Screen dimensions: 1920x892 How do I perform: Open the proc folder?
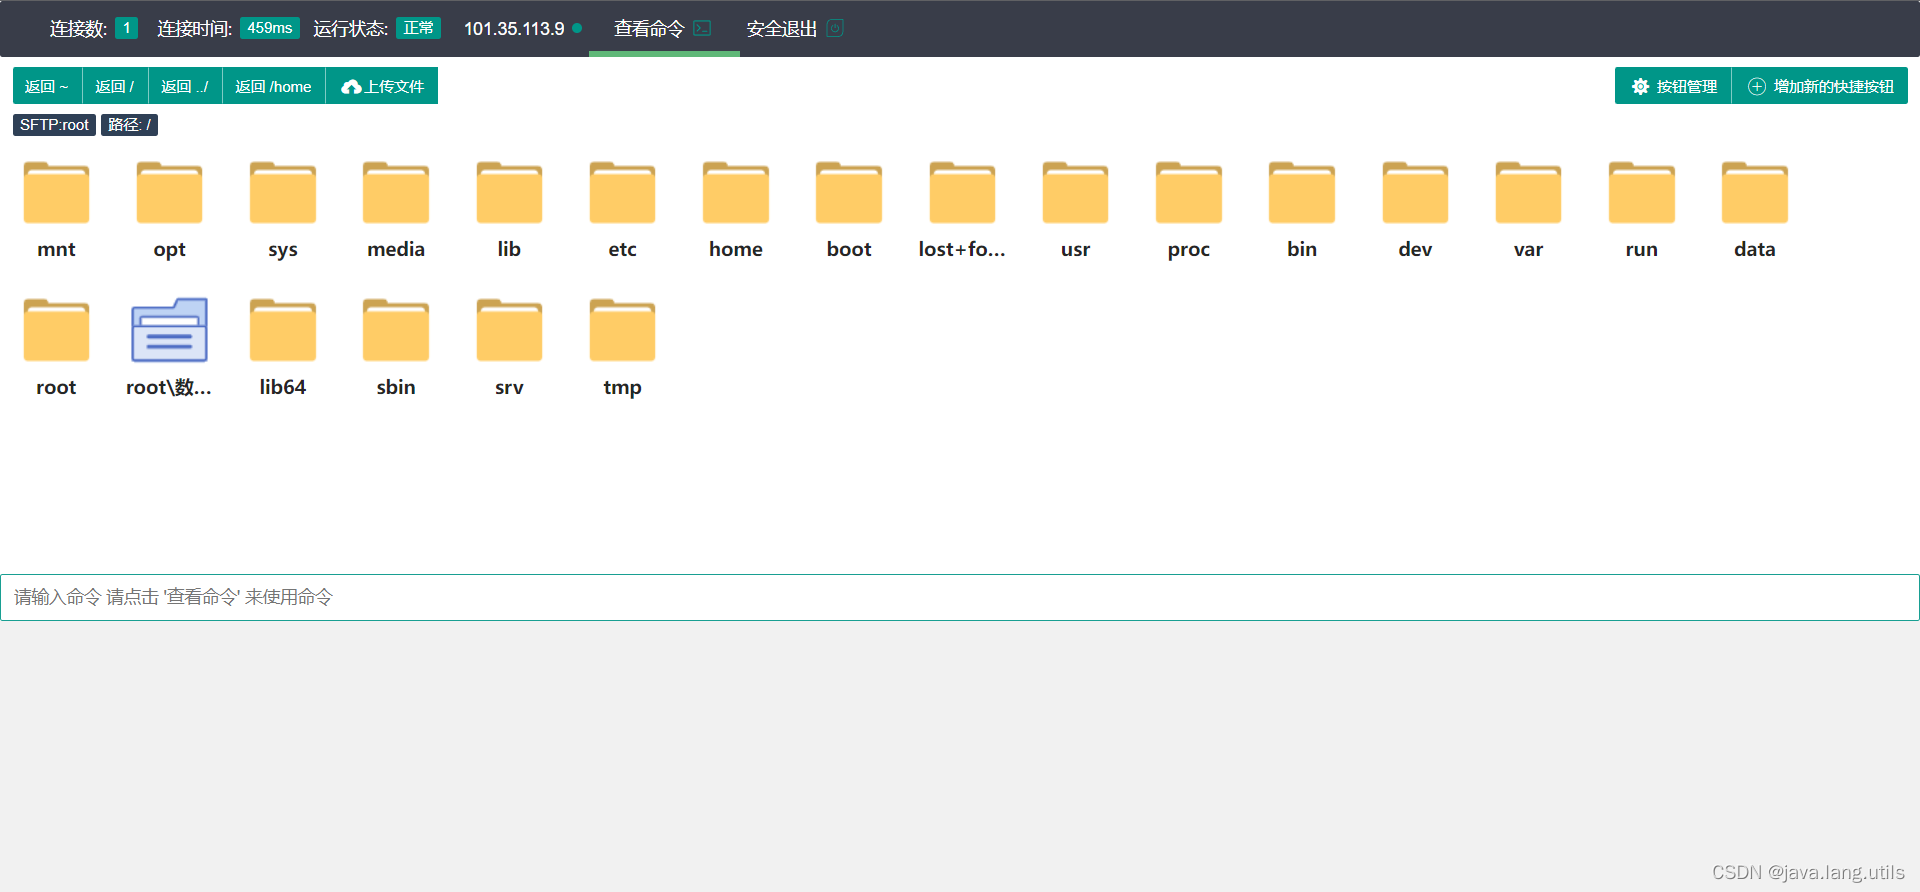point(1189,193)
